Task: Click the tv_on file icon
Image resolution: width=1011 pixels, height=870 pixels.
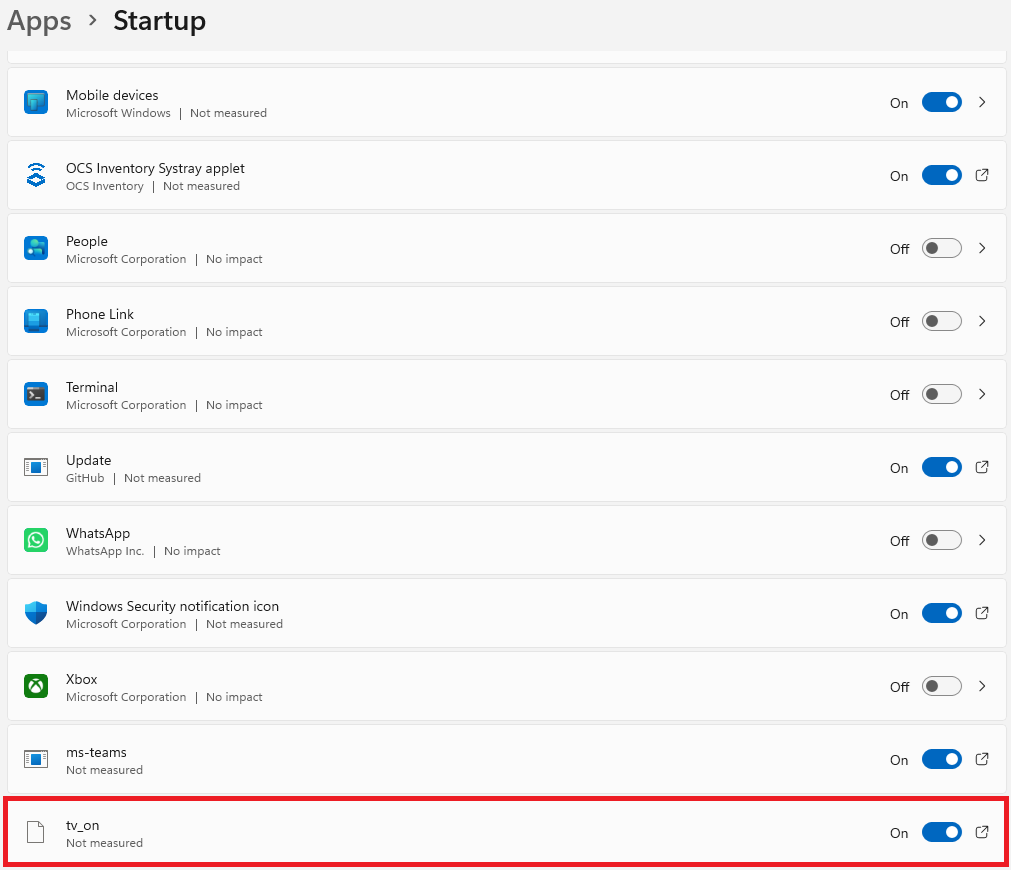Action: pyautogui.click(x=36, y=832)
